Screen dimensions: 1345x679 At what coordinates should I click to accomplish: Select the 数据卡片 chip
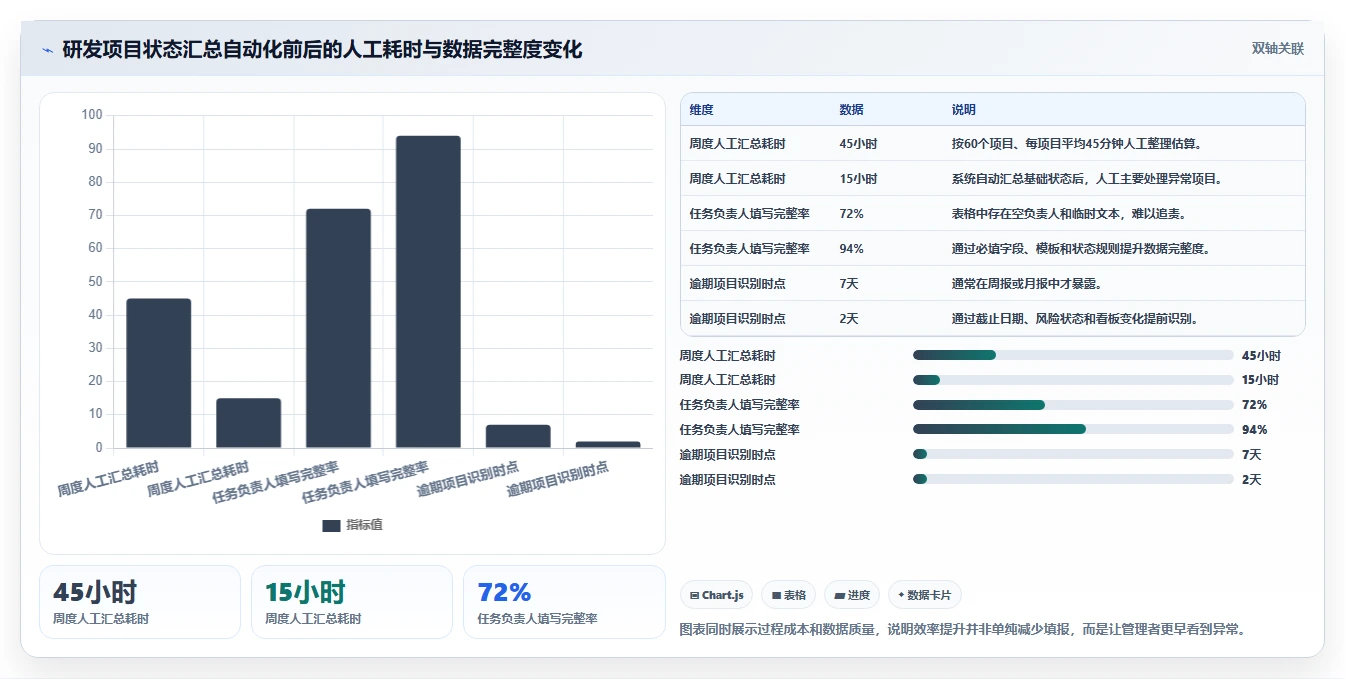point(925,595)
